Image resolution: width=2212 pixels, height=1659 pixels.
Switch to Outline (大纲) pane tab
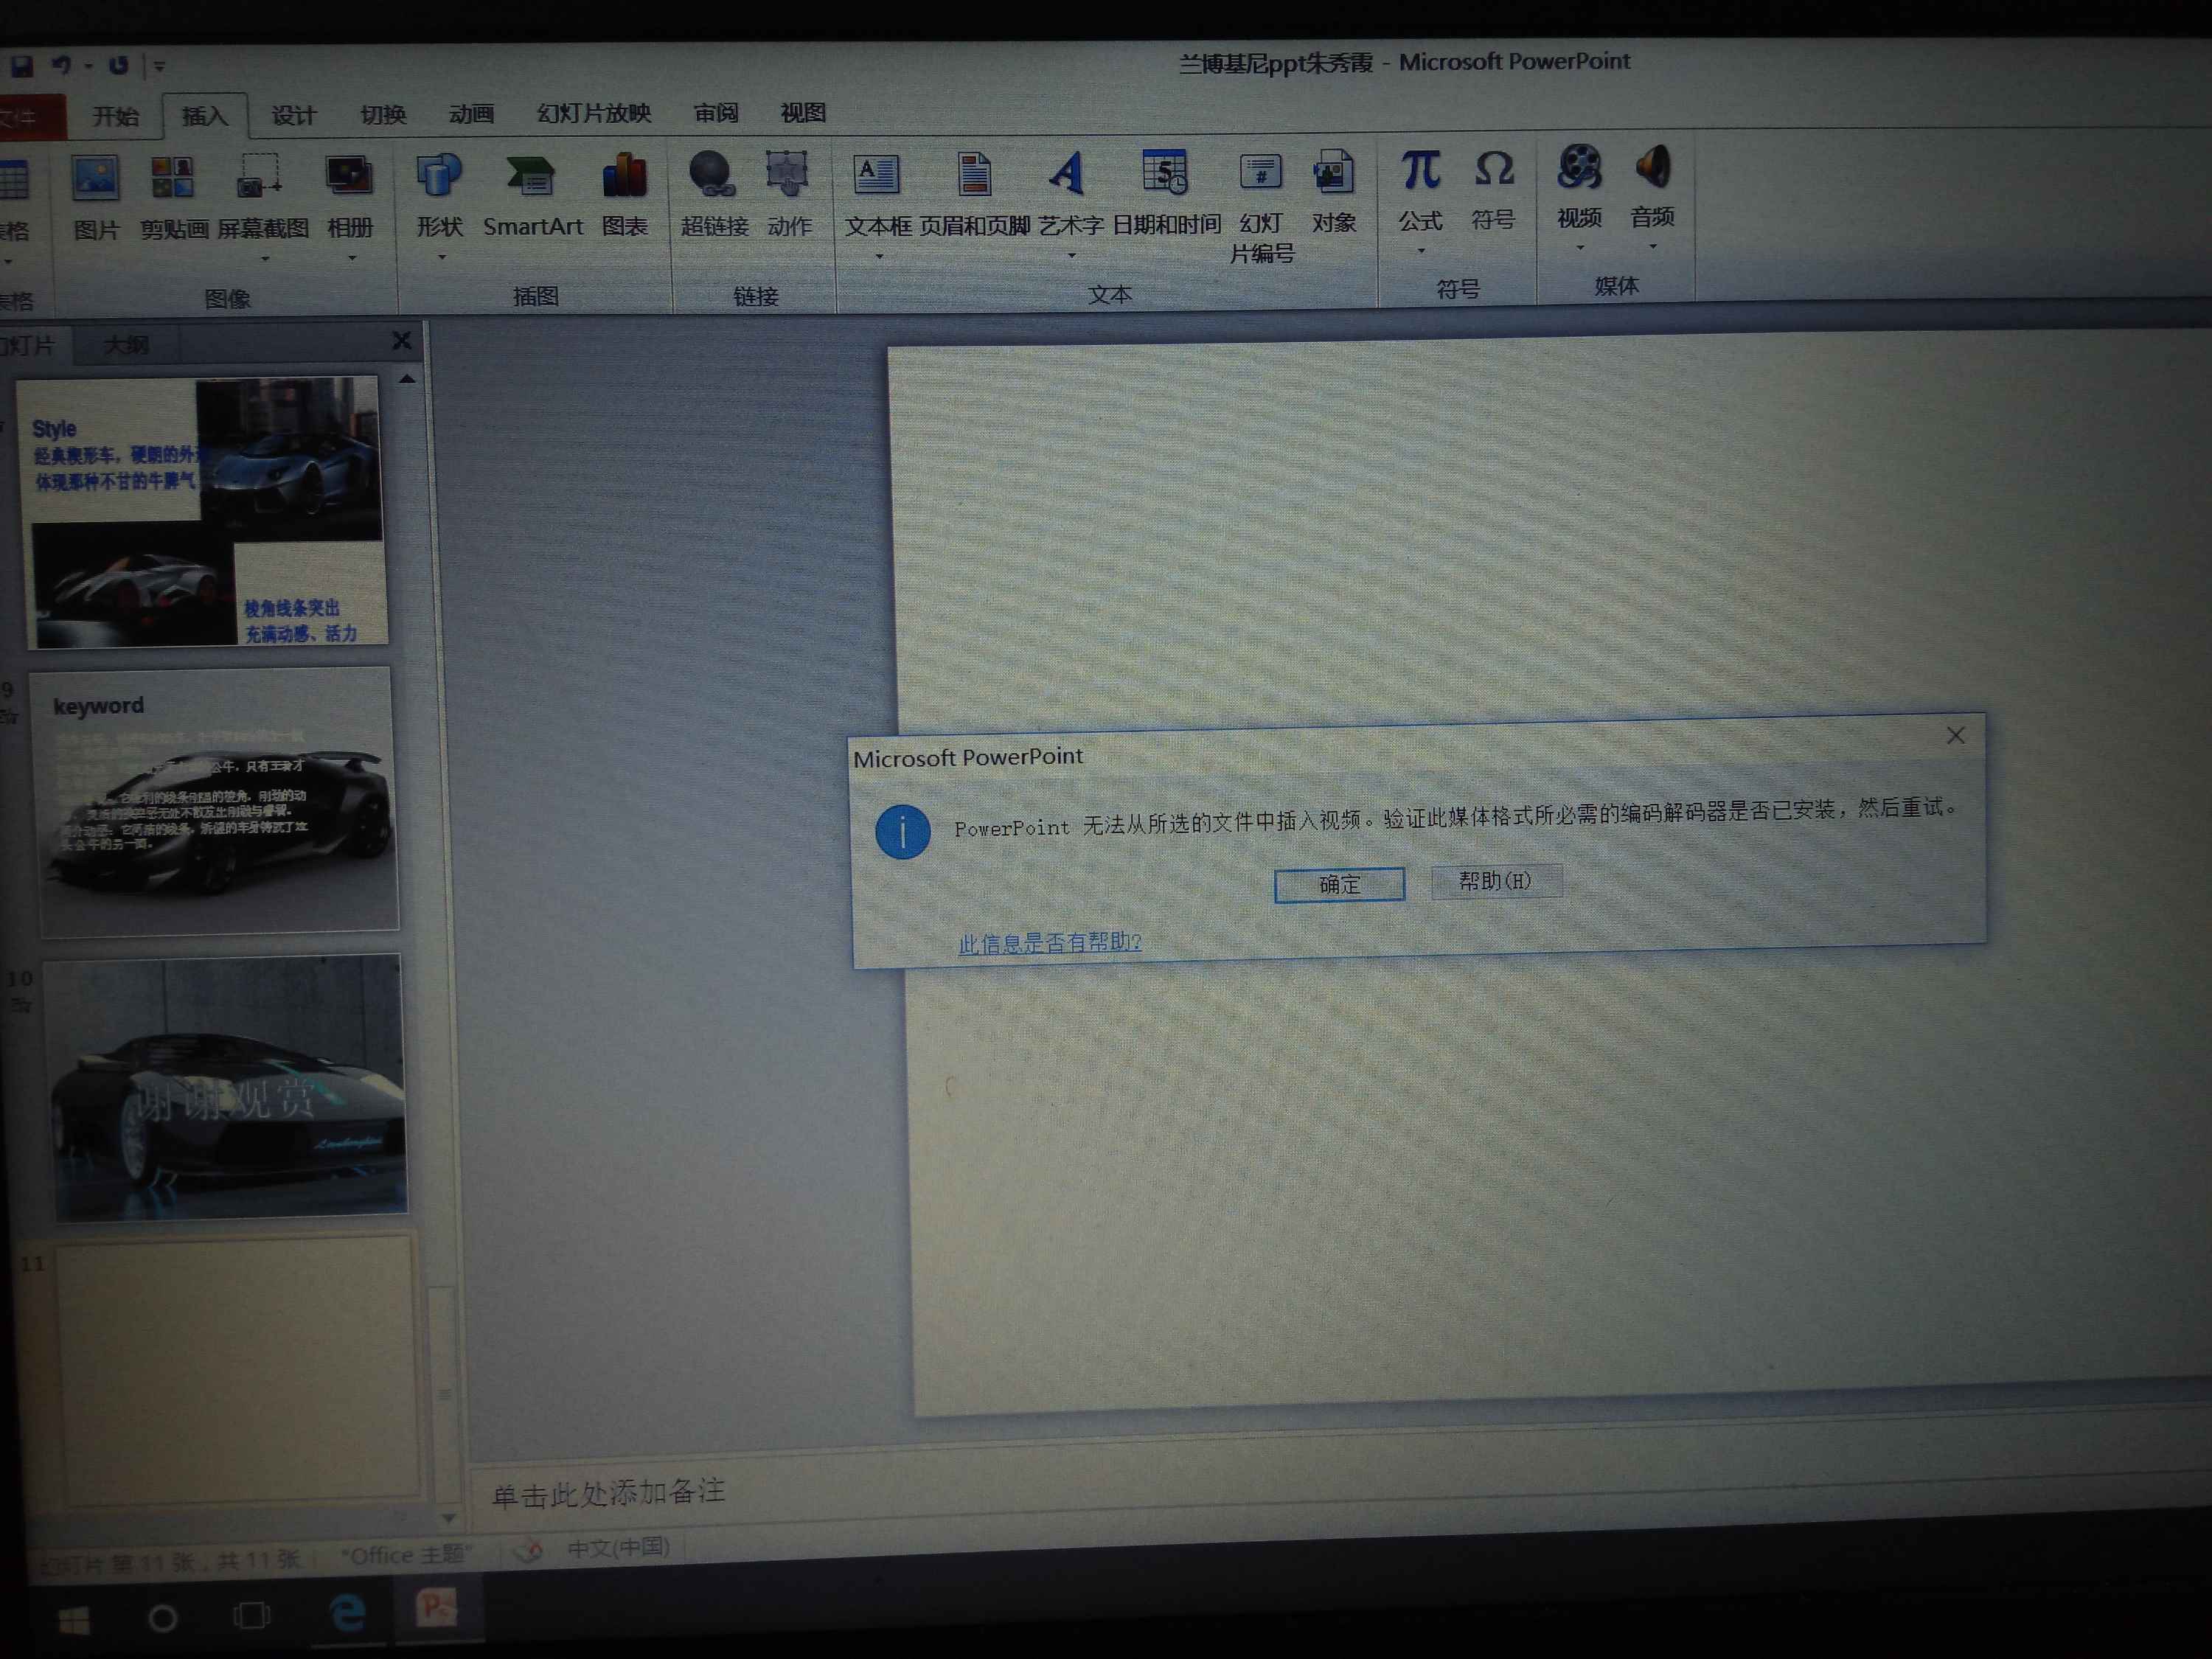tap(127, 346)
